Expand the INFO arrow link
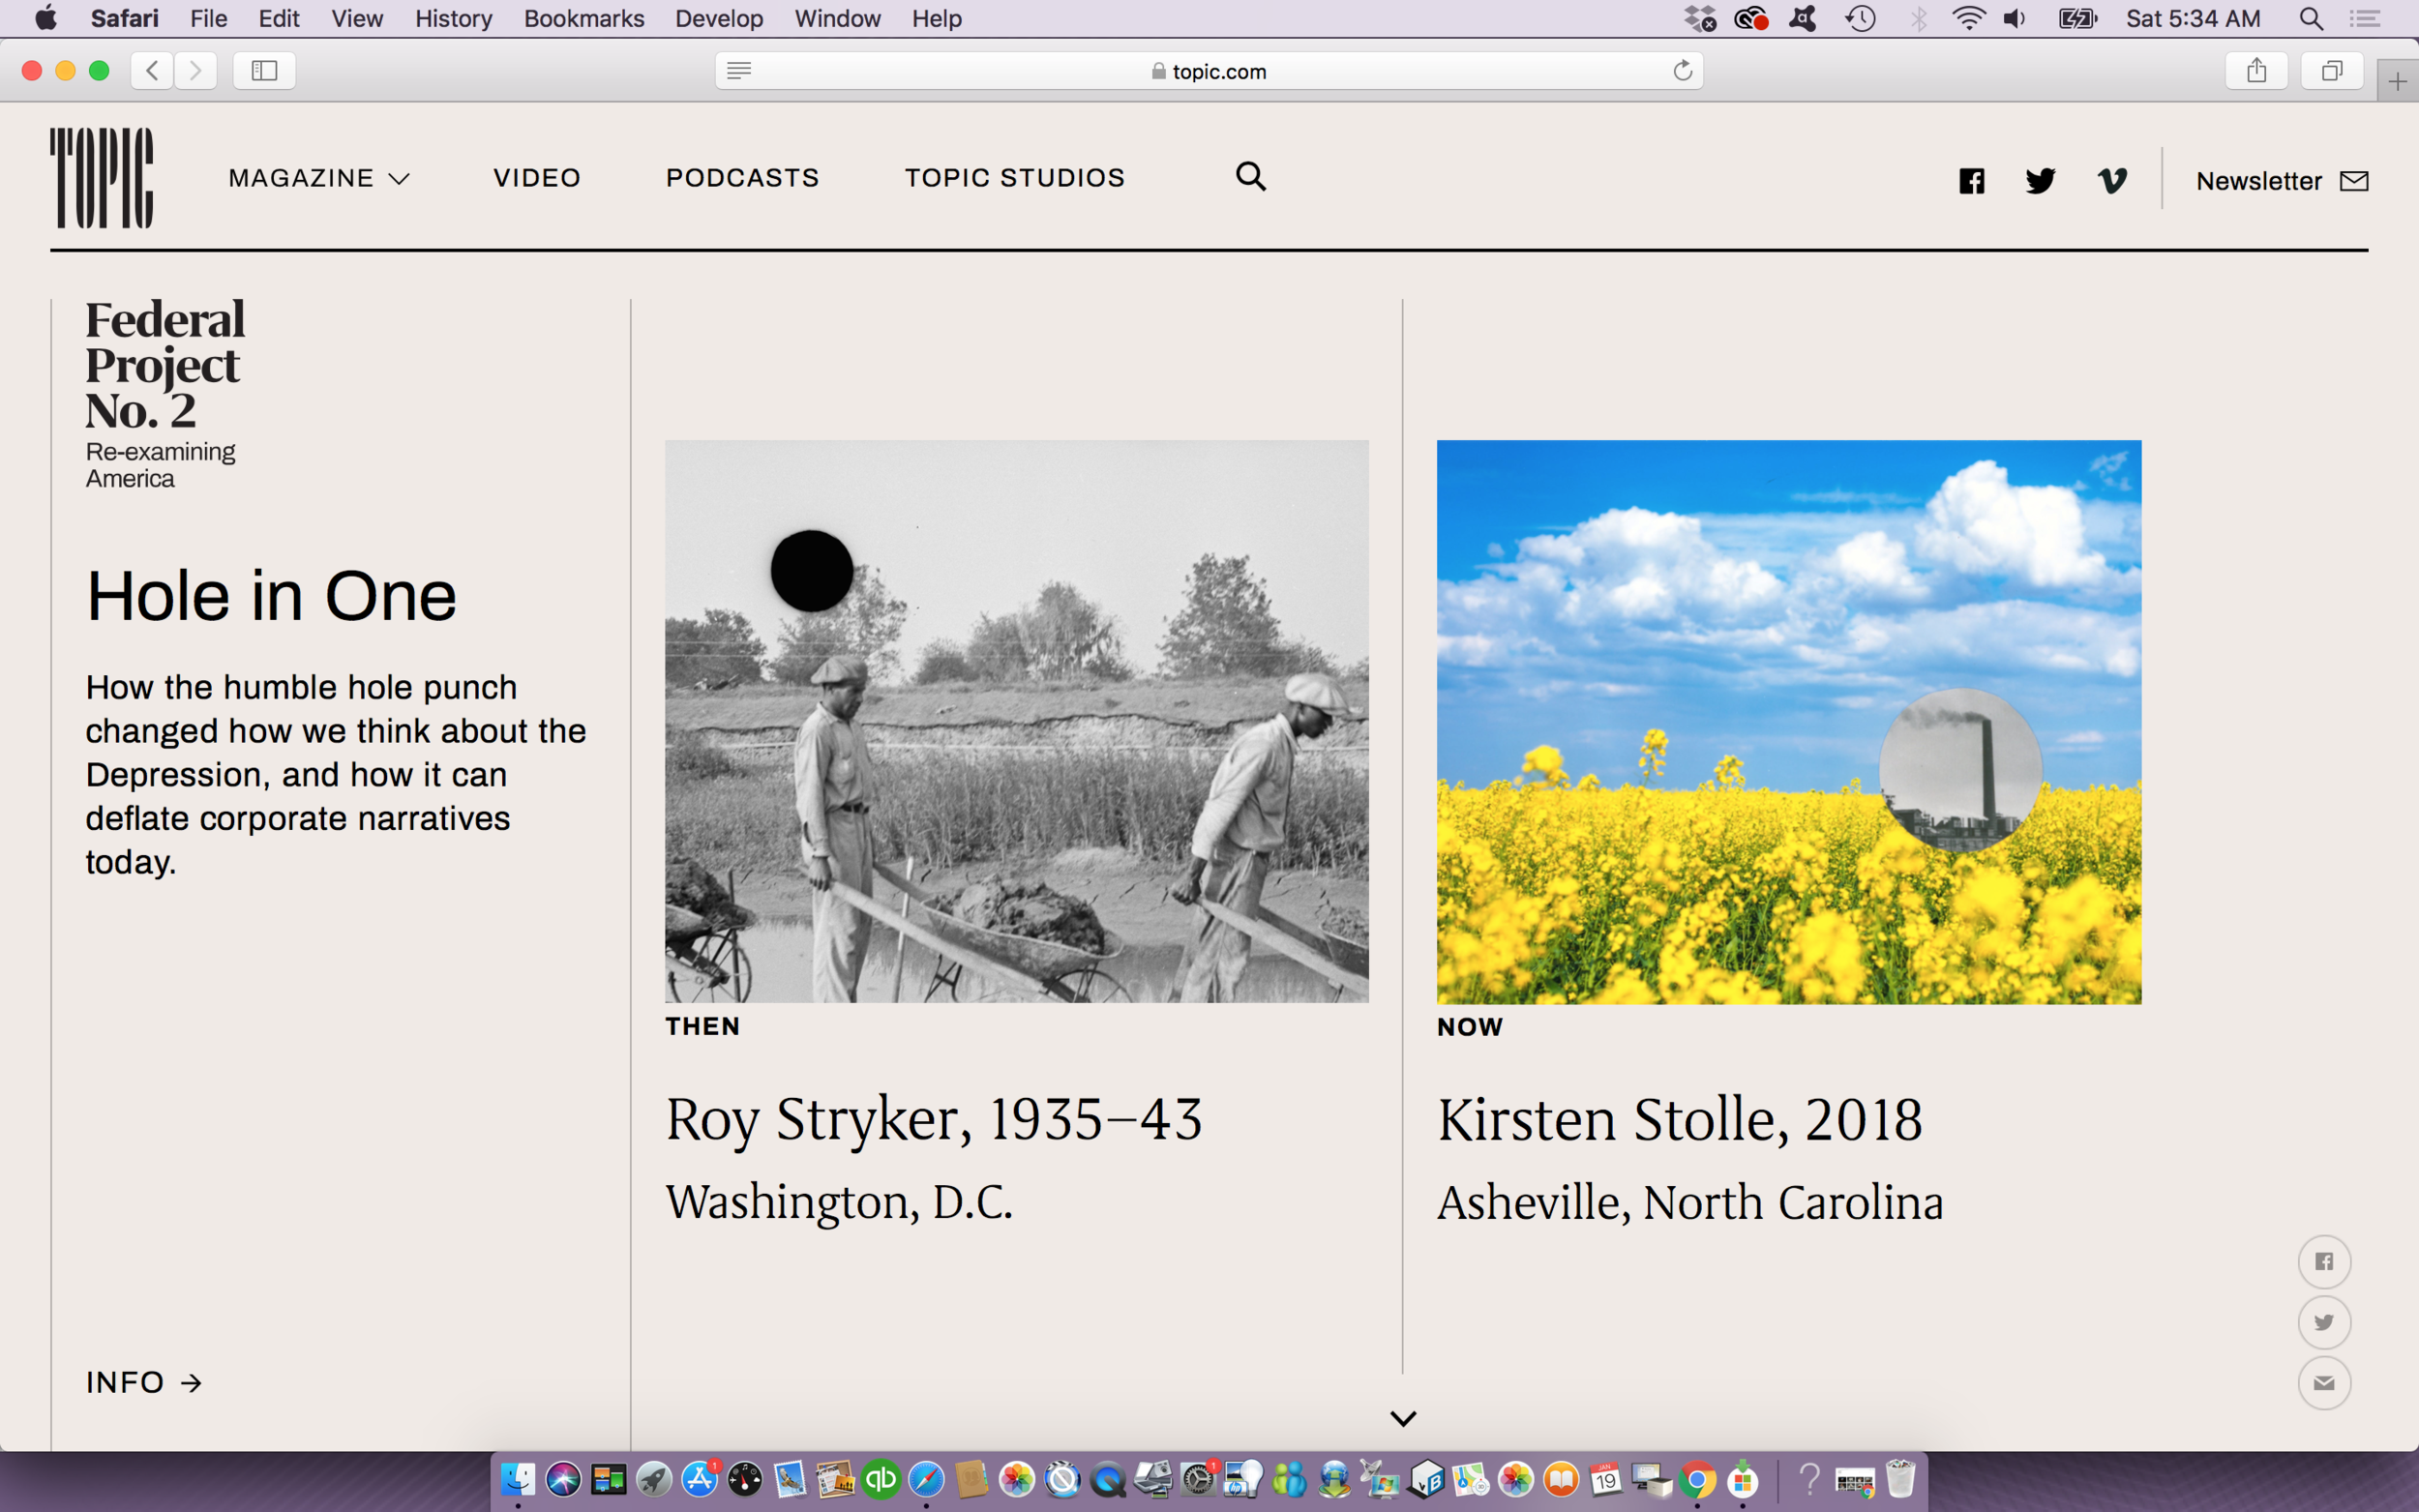 tap(144, 1382)
